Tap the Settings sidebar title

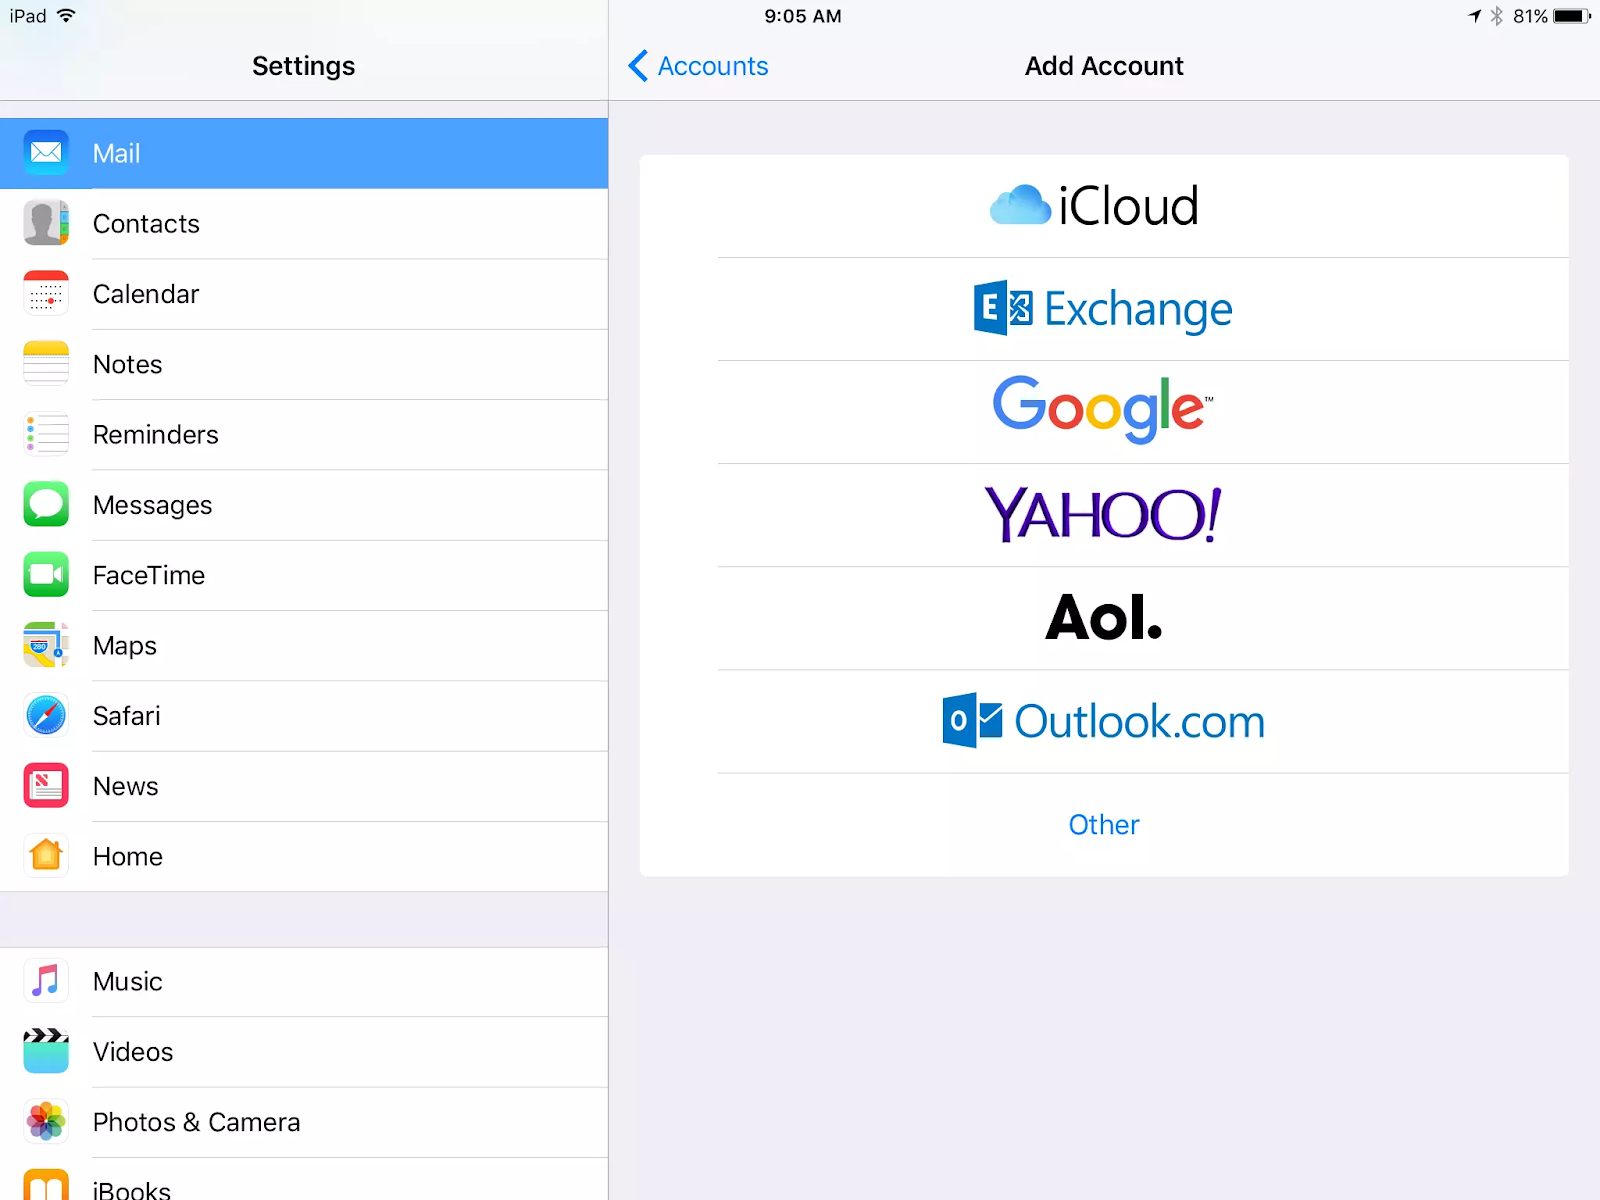coord(304,66)
